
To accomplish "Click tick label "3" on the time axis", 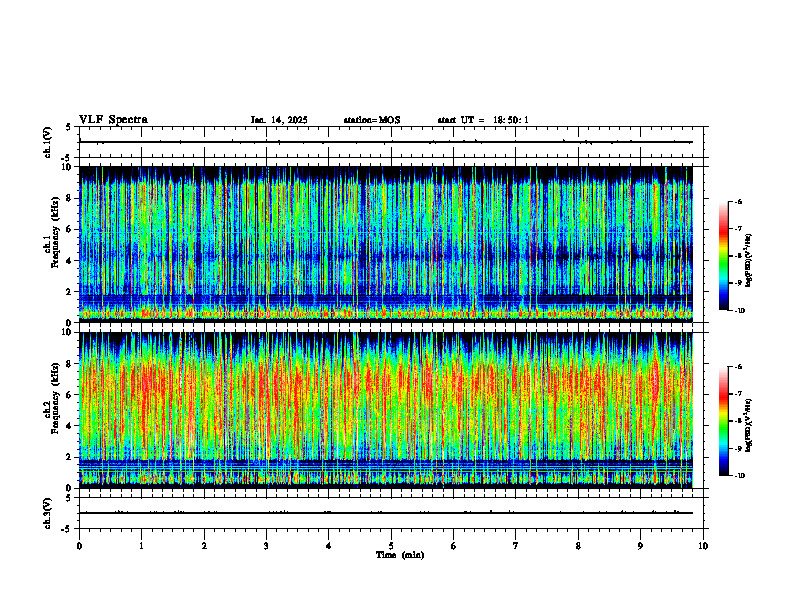I will (x=266, y=546).
